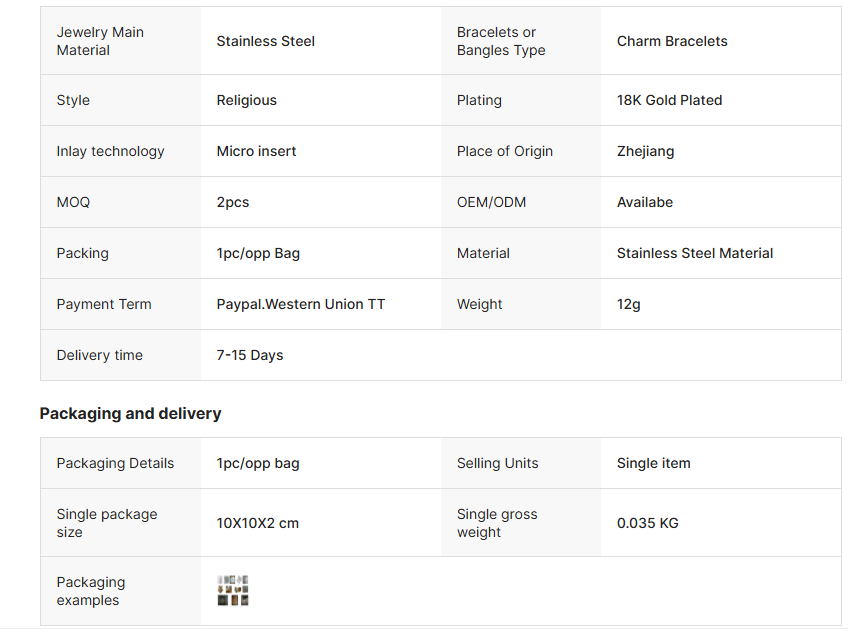Open the Packaging examples thumbnail image
The width and height of the screenshot is (848, 632).
[233, 590]
